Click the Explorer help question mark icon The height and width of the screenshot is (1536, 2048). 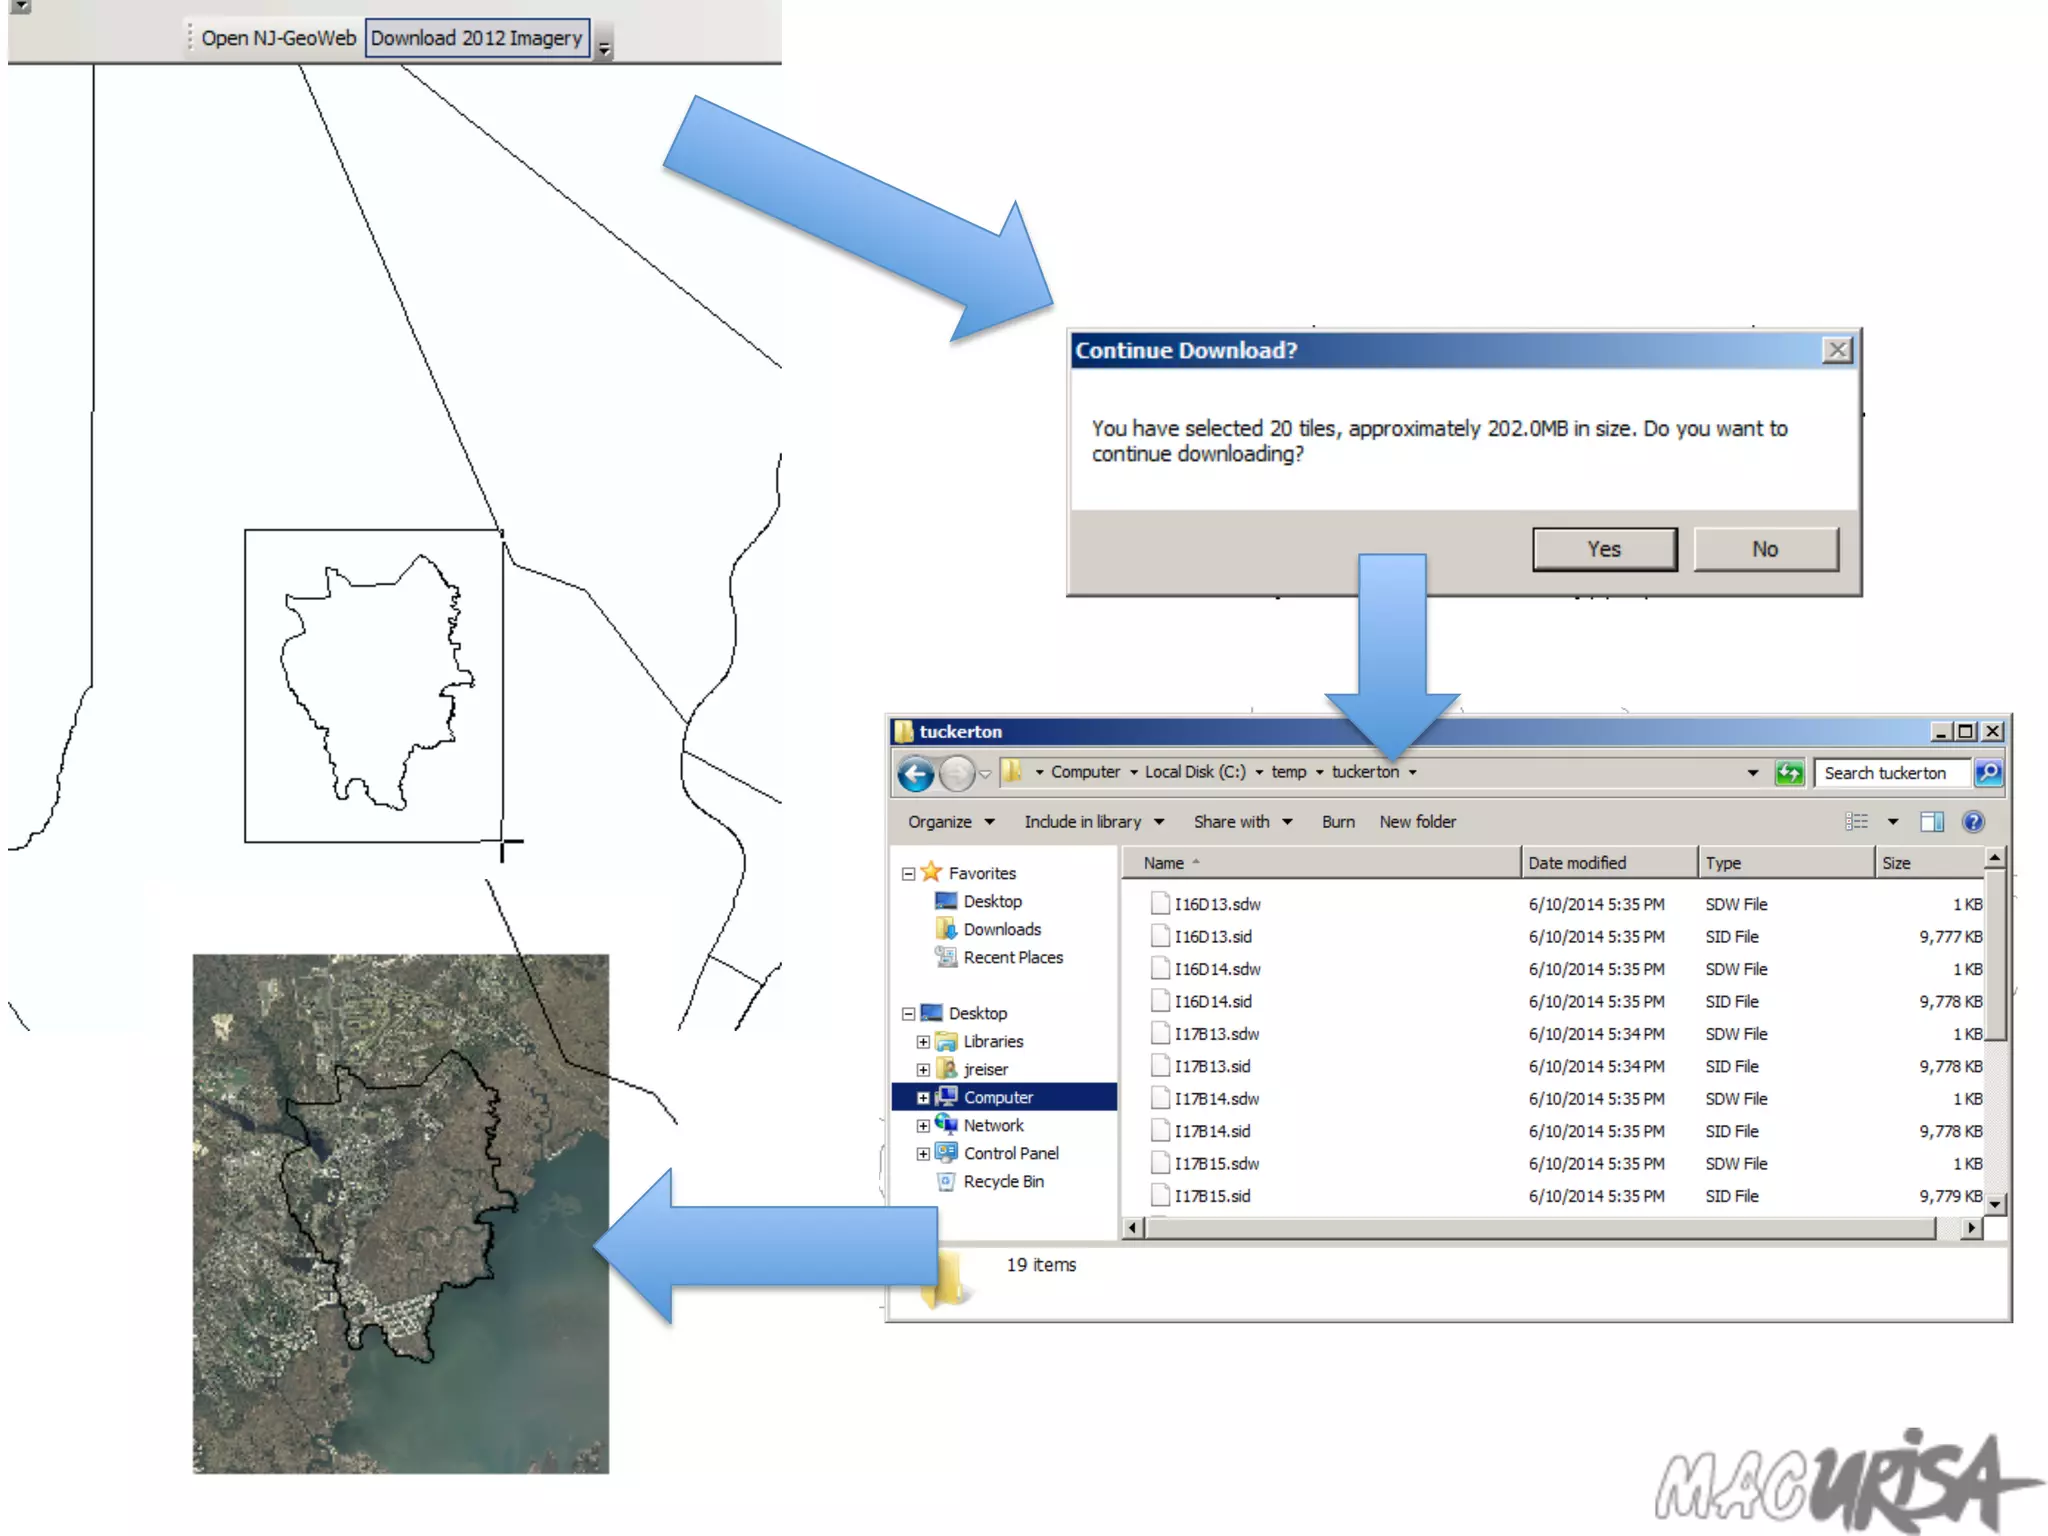coord(1973,822)
